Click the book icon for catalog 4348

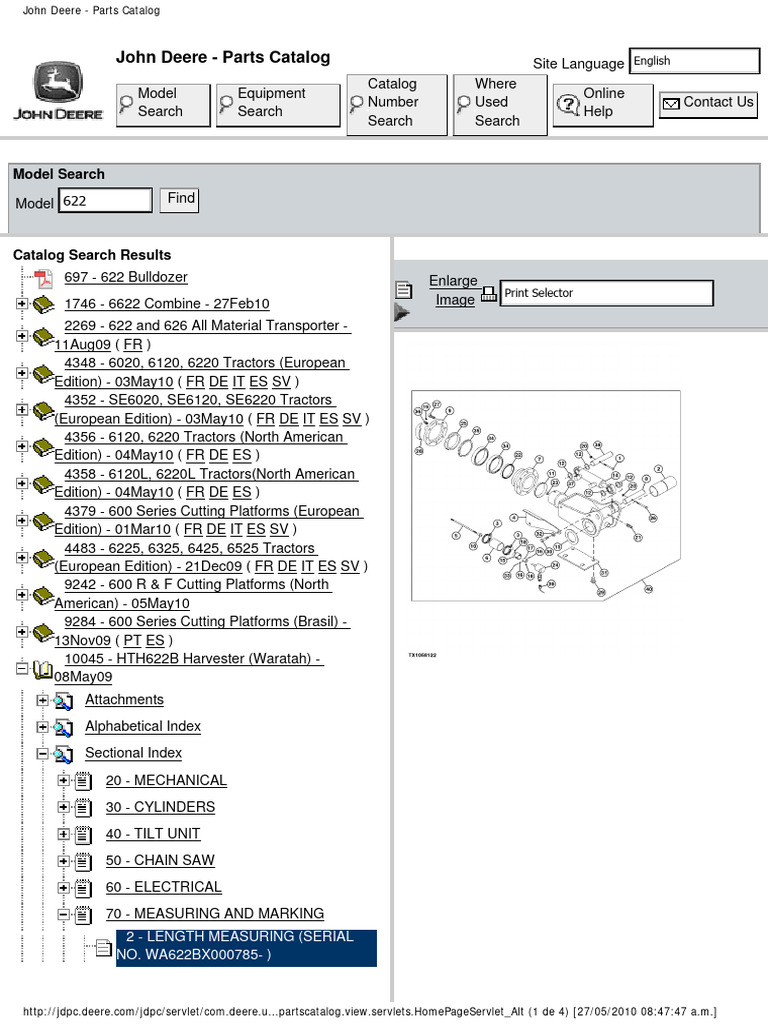[x=43, y=374]
